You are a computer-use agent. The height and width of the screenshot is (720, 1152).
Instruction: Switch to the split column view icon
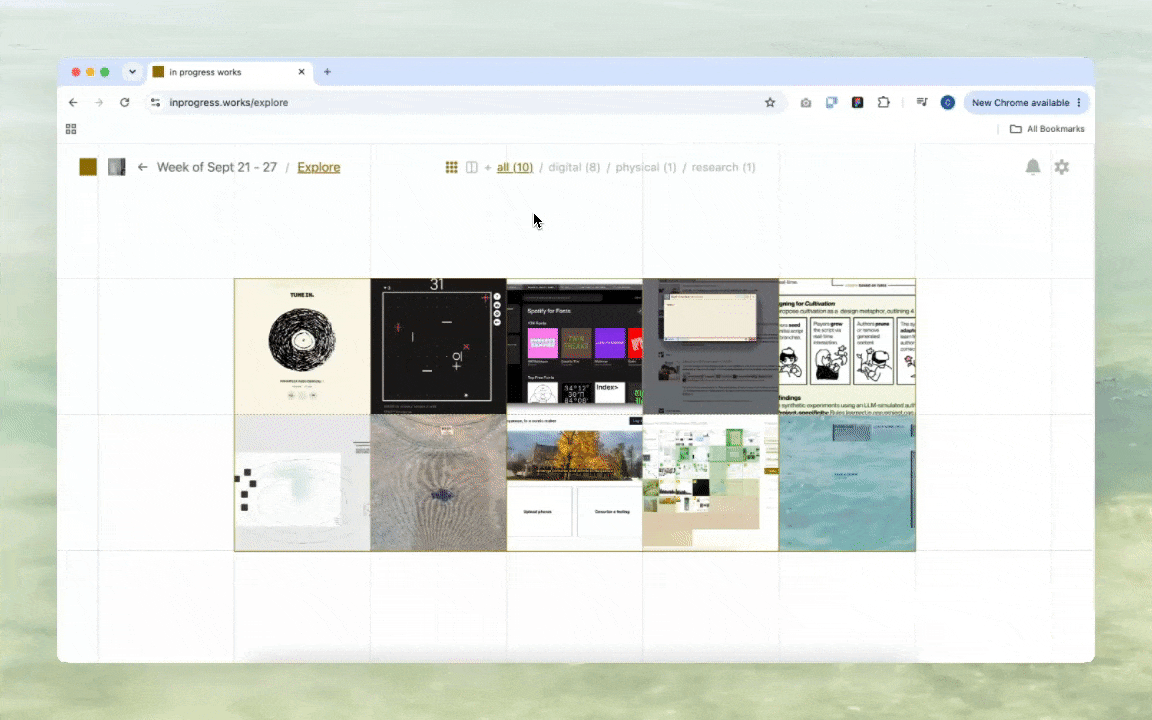coord(472,168)
